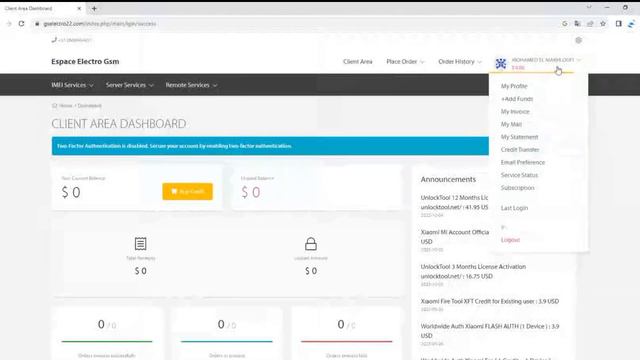Viewport: 640px width, 360px height.
Task: Click the Two-Factor Authentication notice banner
Action: point(270,146)
